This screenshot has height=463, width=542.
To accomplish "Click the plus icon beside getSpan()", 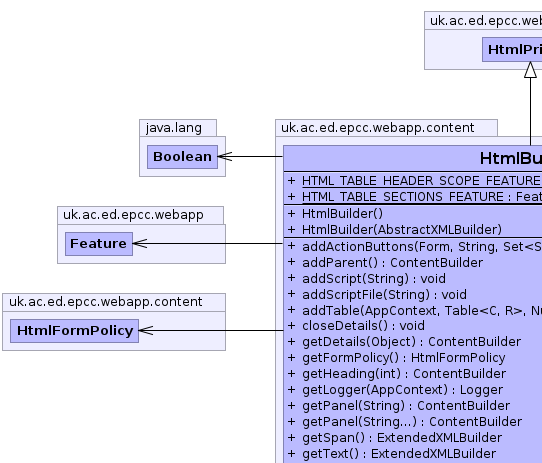I will [291, 437].
